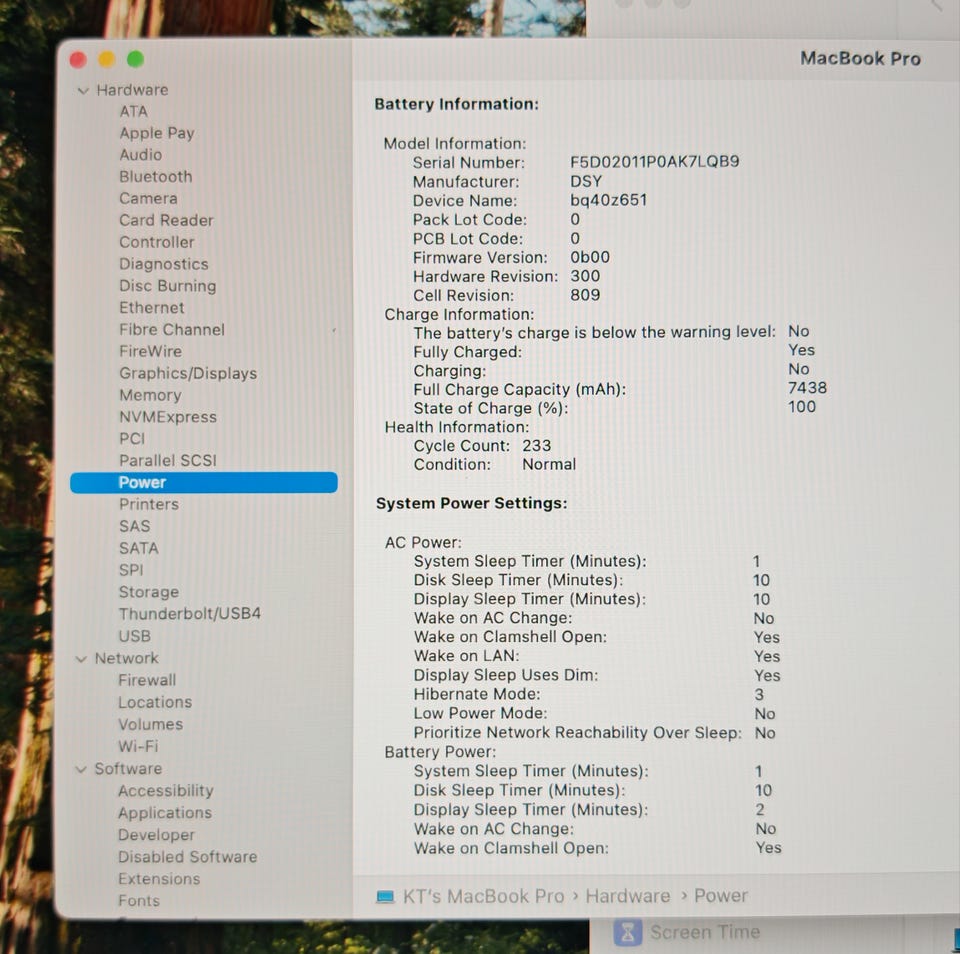Image resolution: width=960 pixels, height=954 pixels.
Task: Select Developer under Software
Action: 156,835
